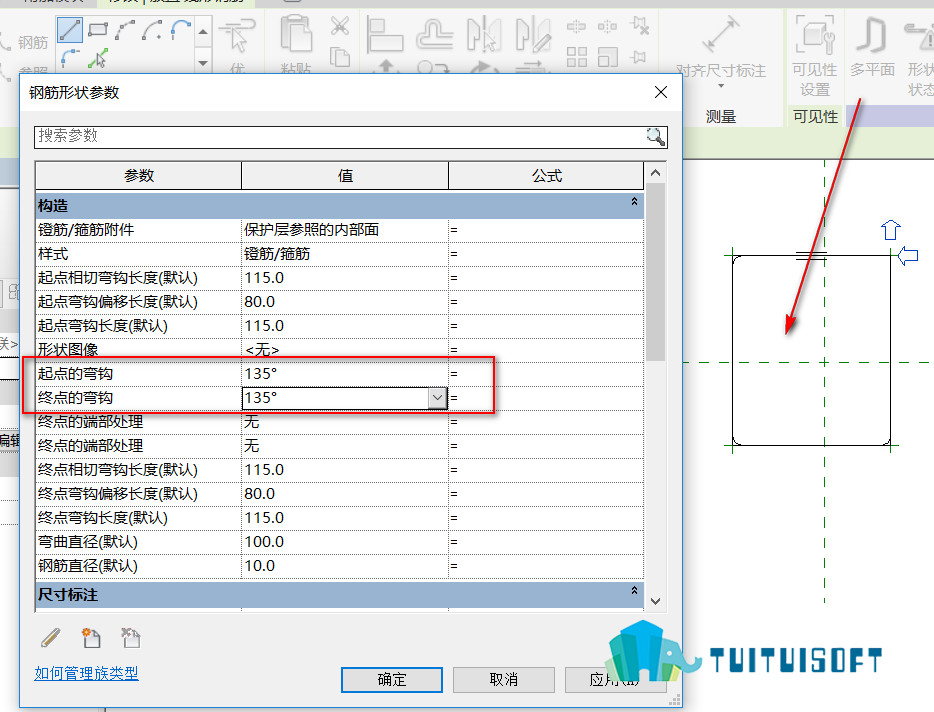The width and height of the screenshot is (934, 712).
Task: Click the search magnifier icon
Action: [655, 137]
